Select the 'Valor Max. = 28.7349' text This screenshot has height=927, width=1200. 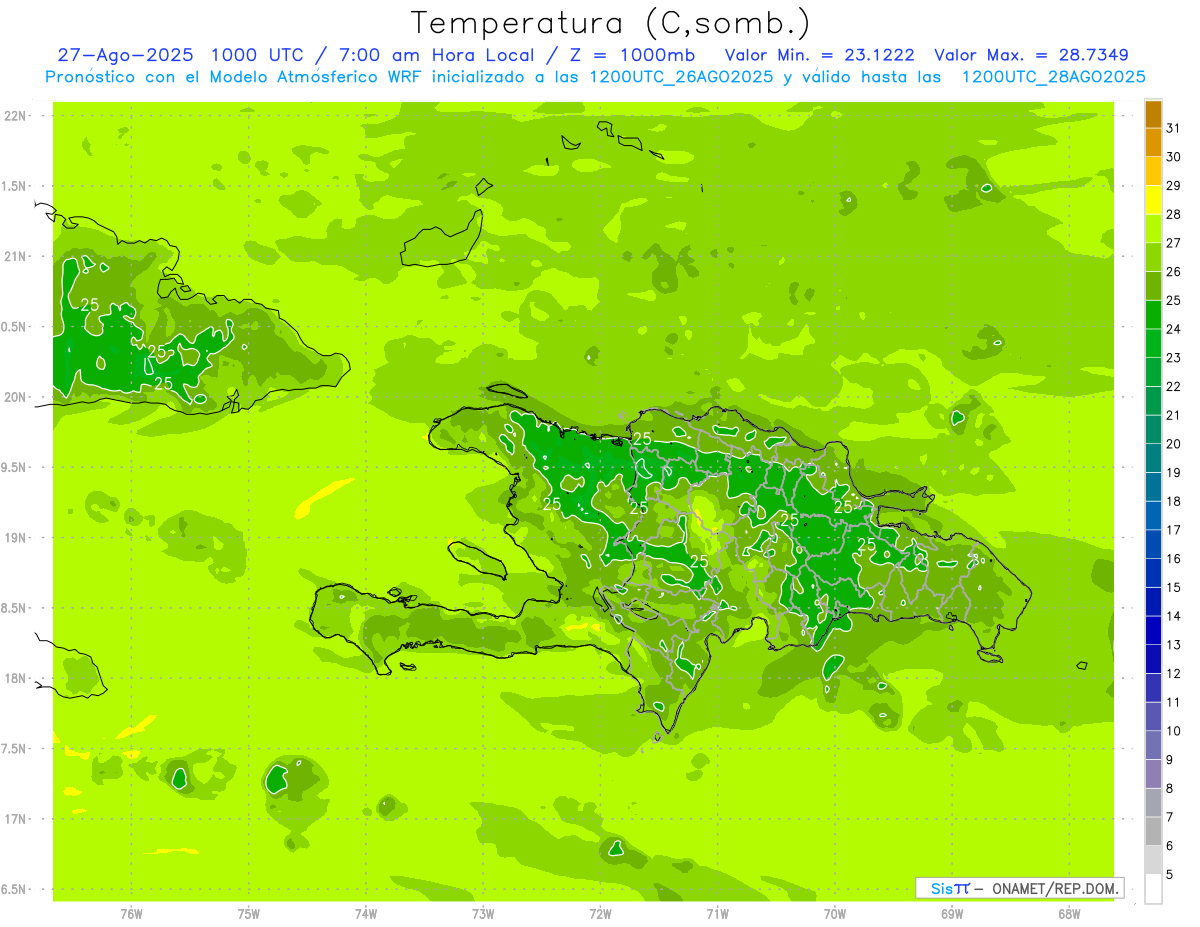pyautogui.click(x=1032, y=56)
